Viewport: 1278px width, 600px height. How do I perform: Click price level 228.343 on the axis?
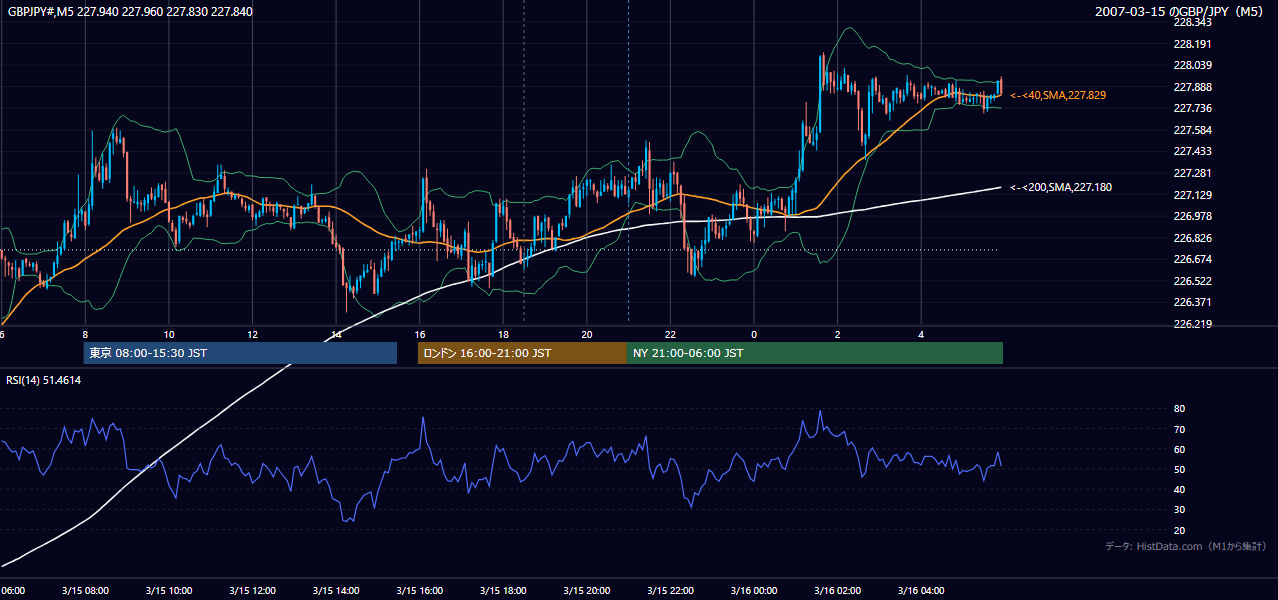[x=1192, y=22]
